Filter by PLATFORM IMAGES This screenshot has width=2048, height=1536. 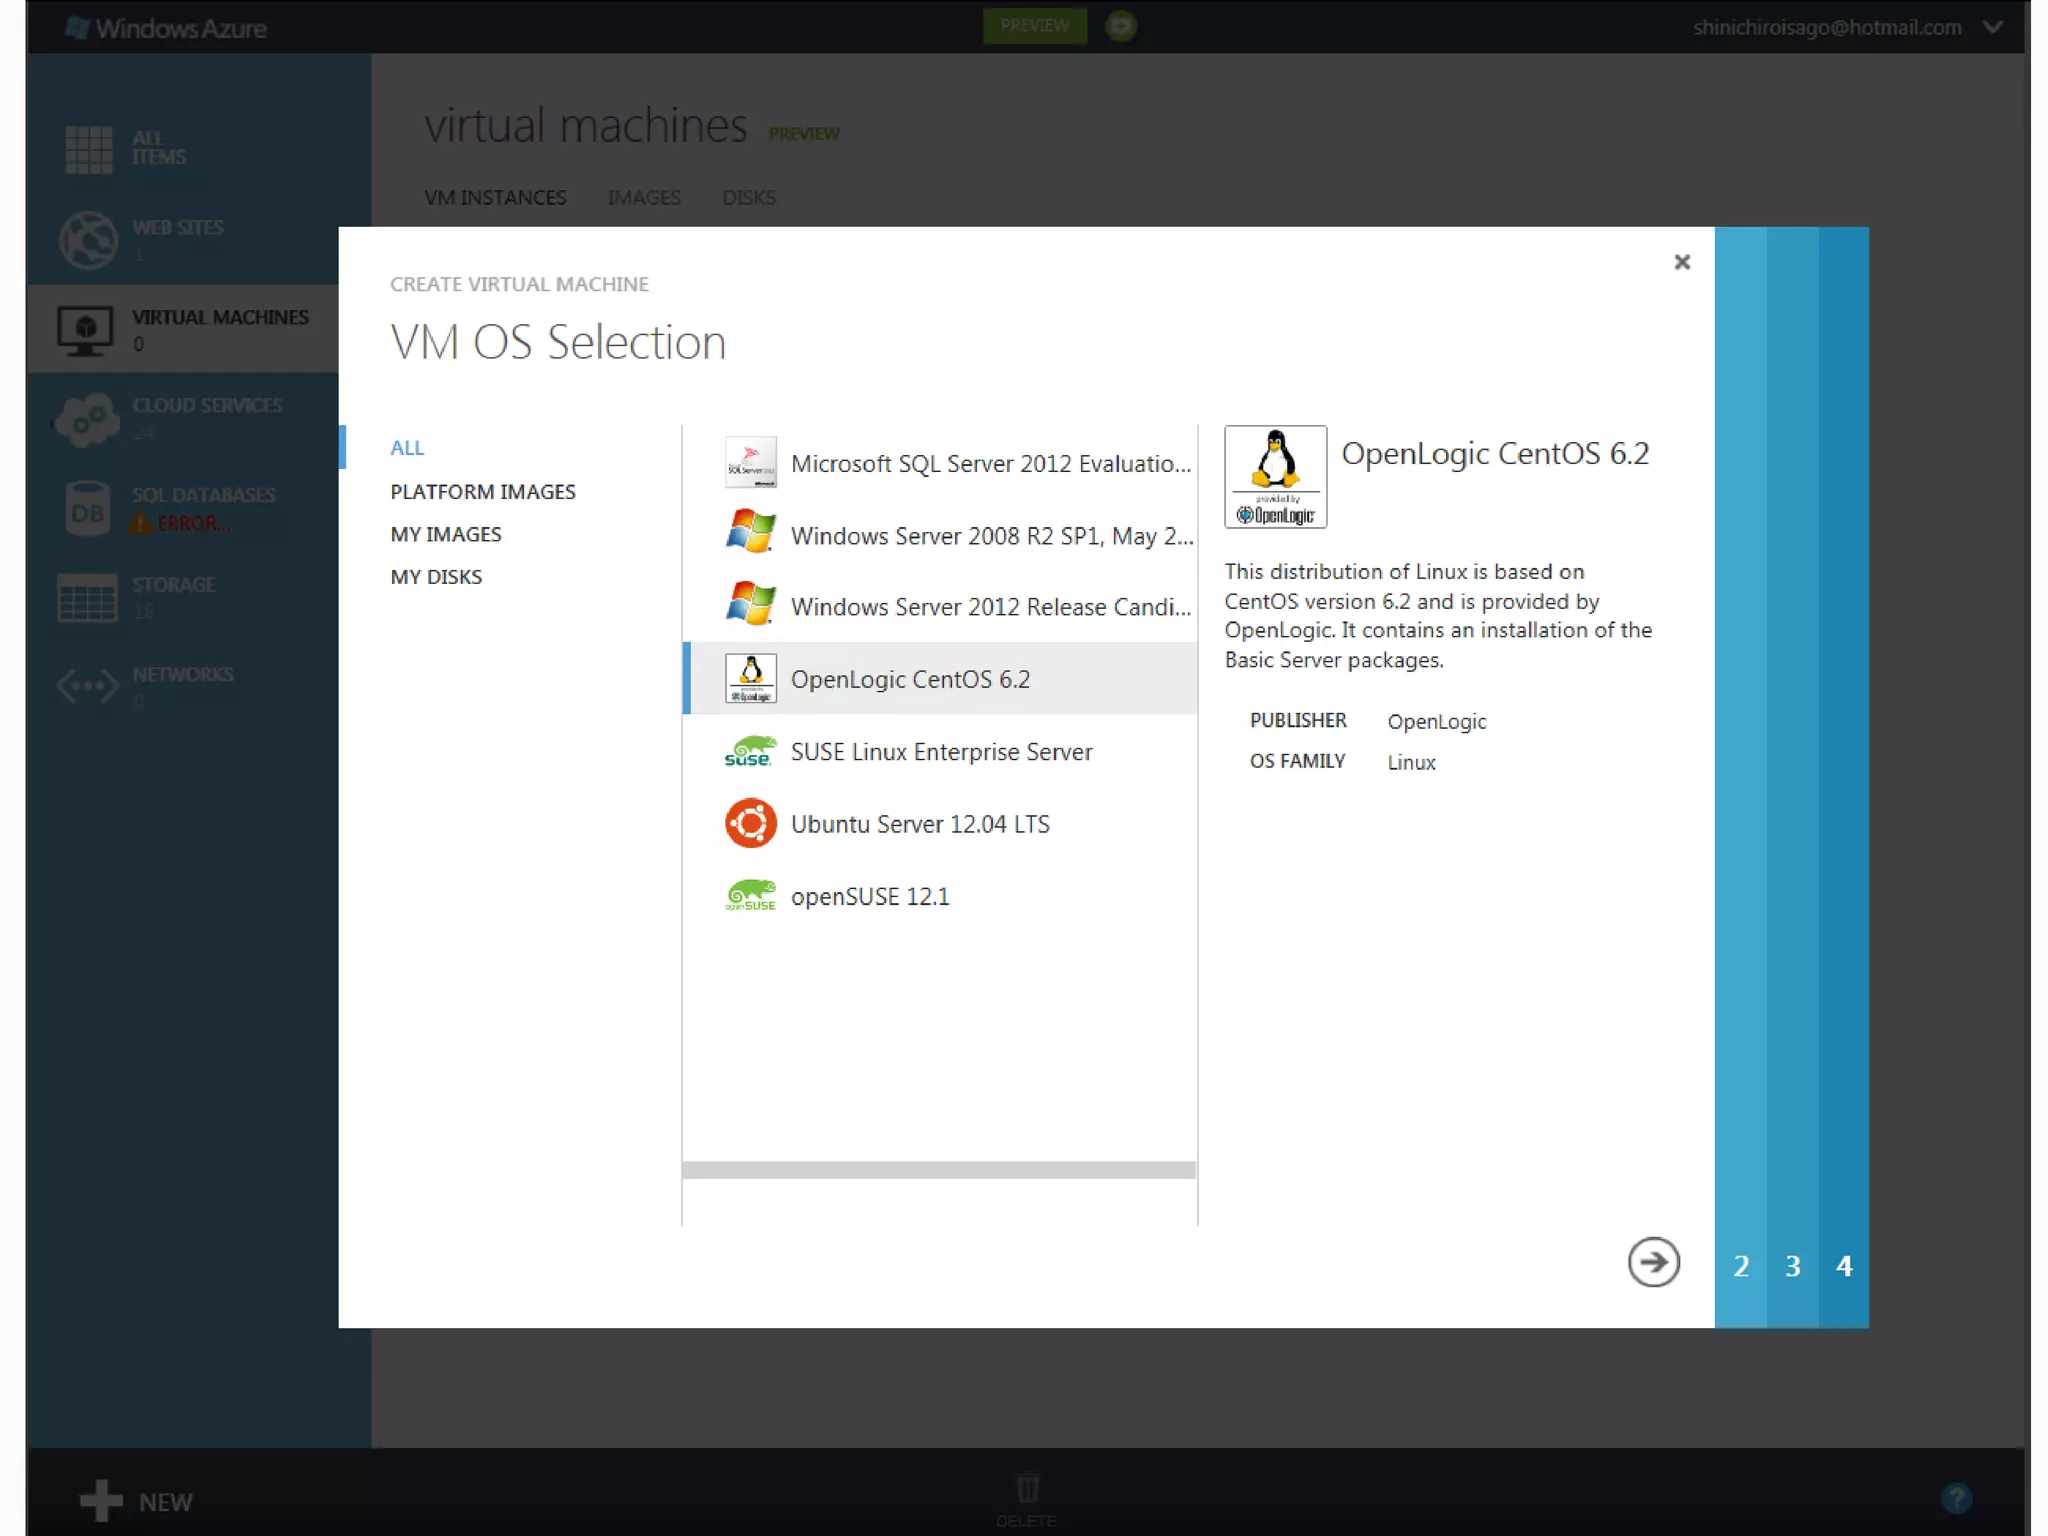(483, 491)
